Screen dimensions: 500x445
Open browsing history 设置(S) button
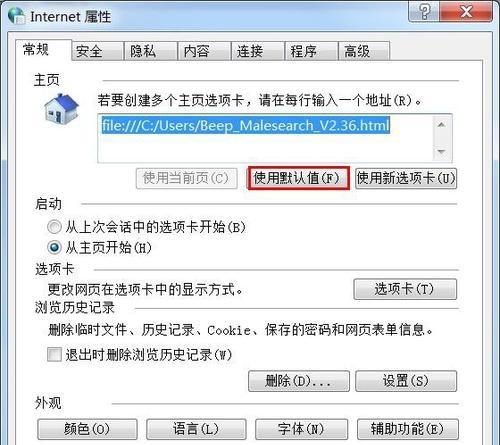[x=406, y=381]
